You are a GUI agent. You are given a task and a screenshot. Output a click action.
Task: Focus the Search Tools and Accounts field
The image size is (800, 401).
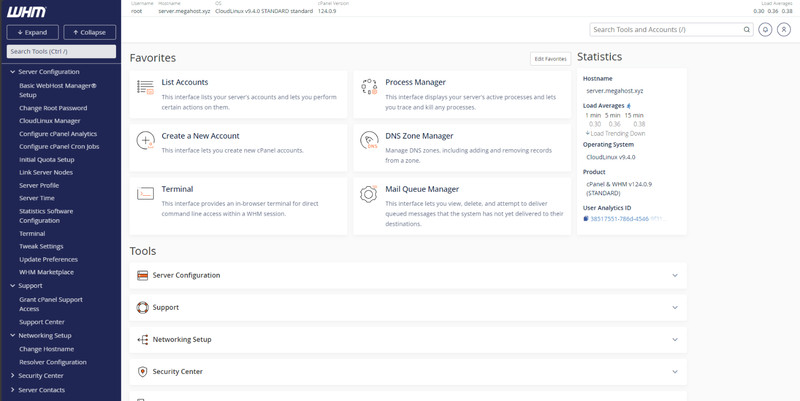click(x=671, y=30)
